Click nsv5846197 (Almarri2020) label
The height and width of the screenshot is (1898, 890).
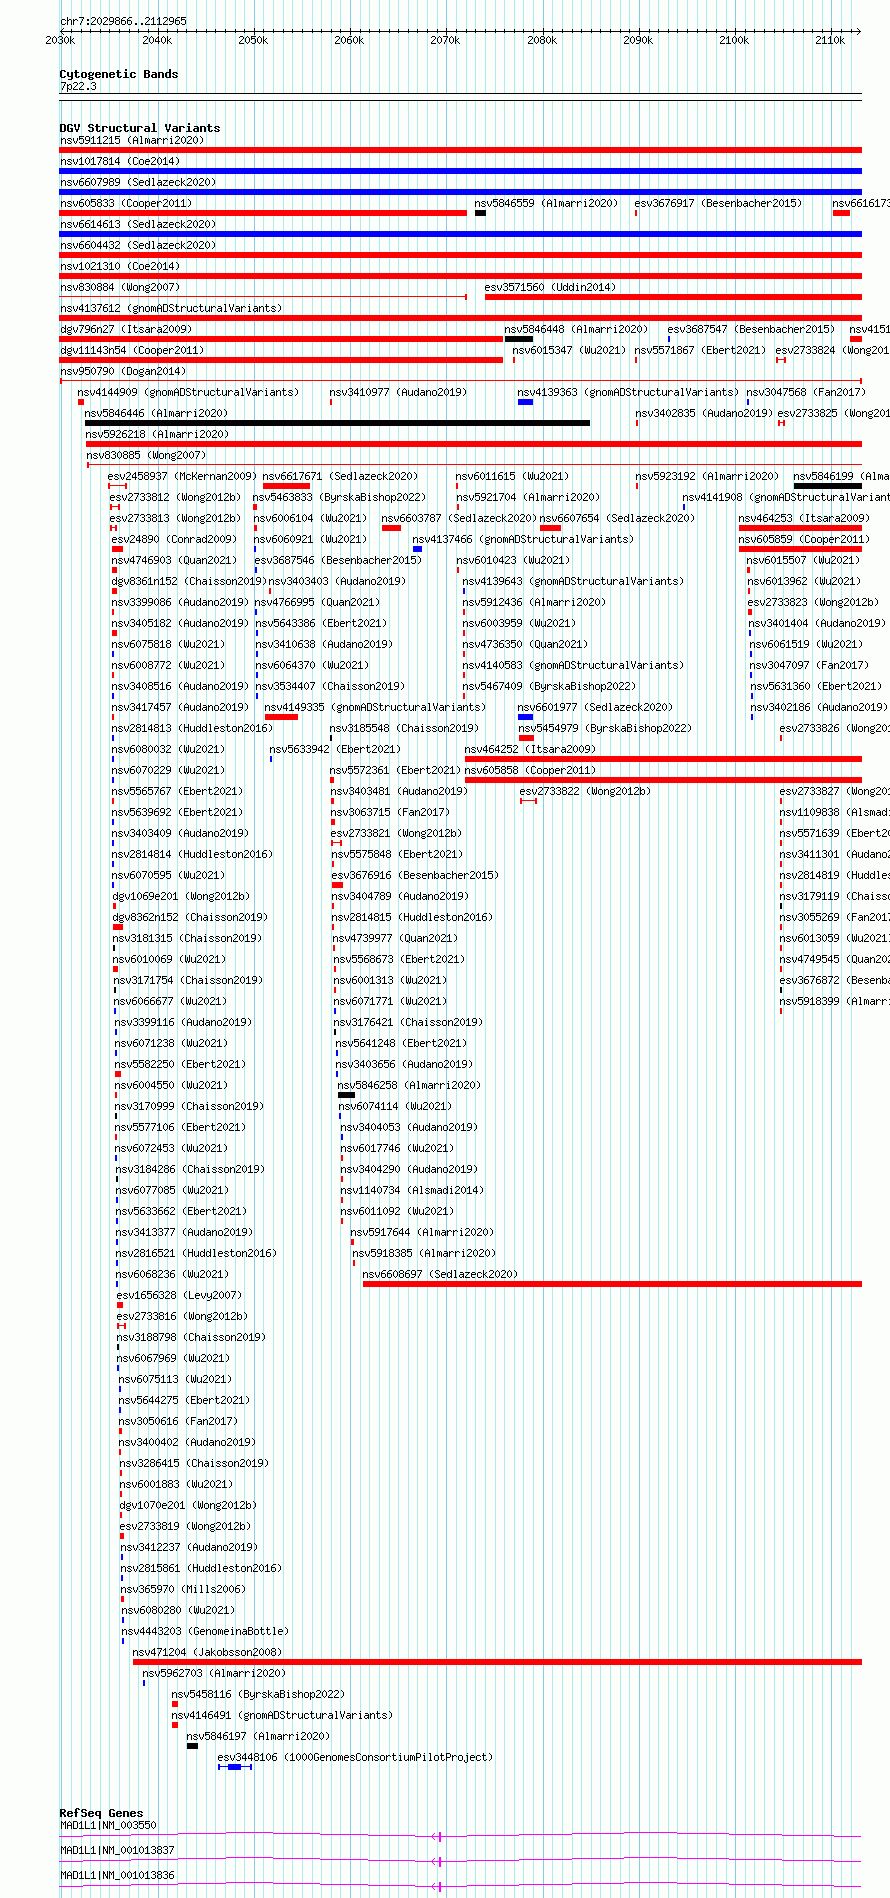(x=258, y=1736)
